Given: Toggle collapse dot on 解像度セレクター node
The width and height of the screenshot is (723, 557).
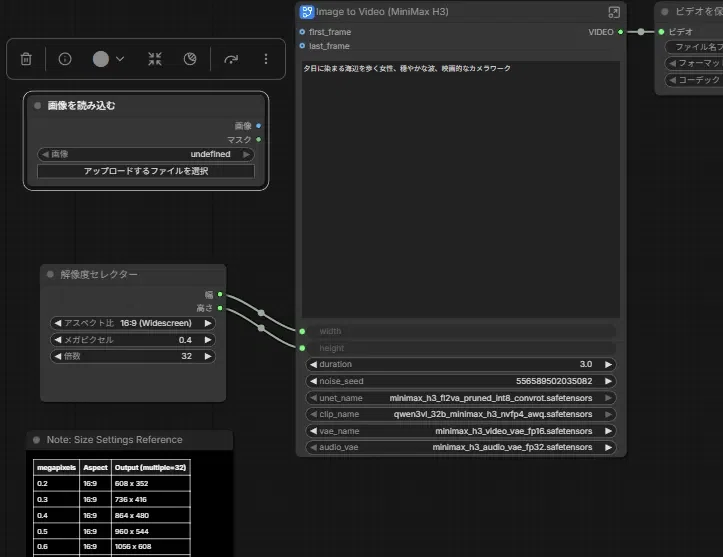Looking at the screenshot, I should [x=50, y=274].
